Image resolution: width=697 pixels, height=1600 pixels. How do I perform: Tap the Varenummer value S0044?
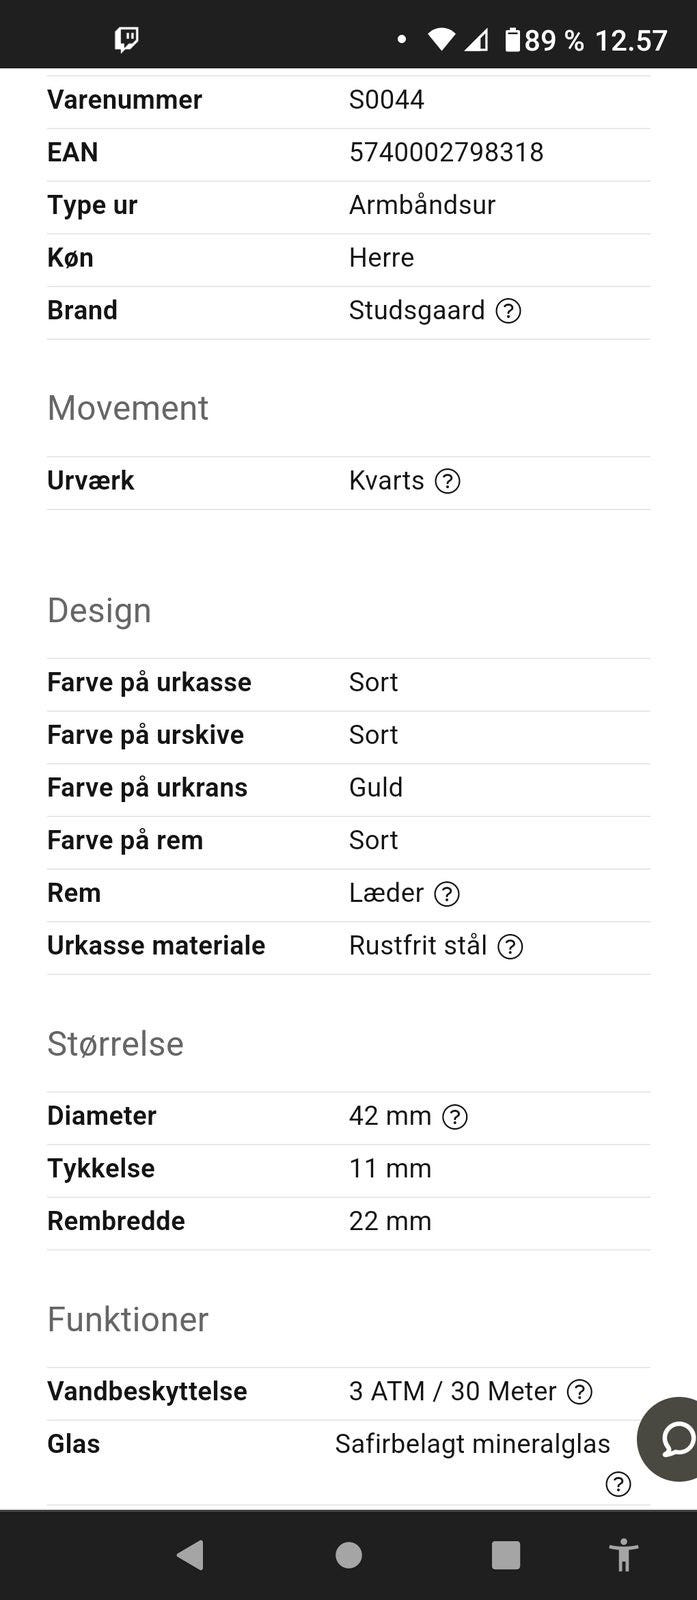pyautogui.click(x=386, y=100)
